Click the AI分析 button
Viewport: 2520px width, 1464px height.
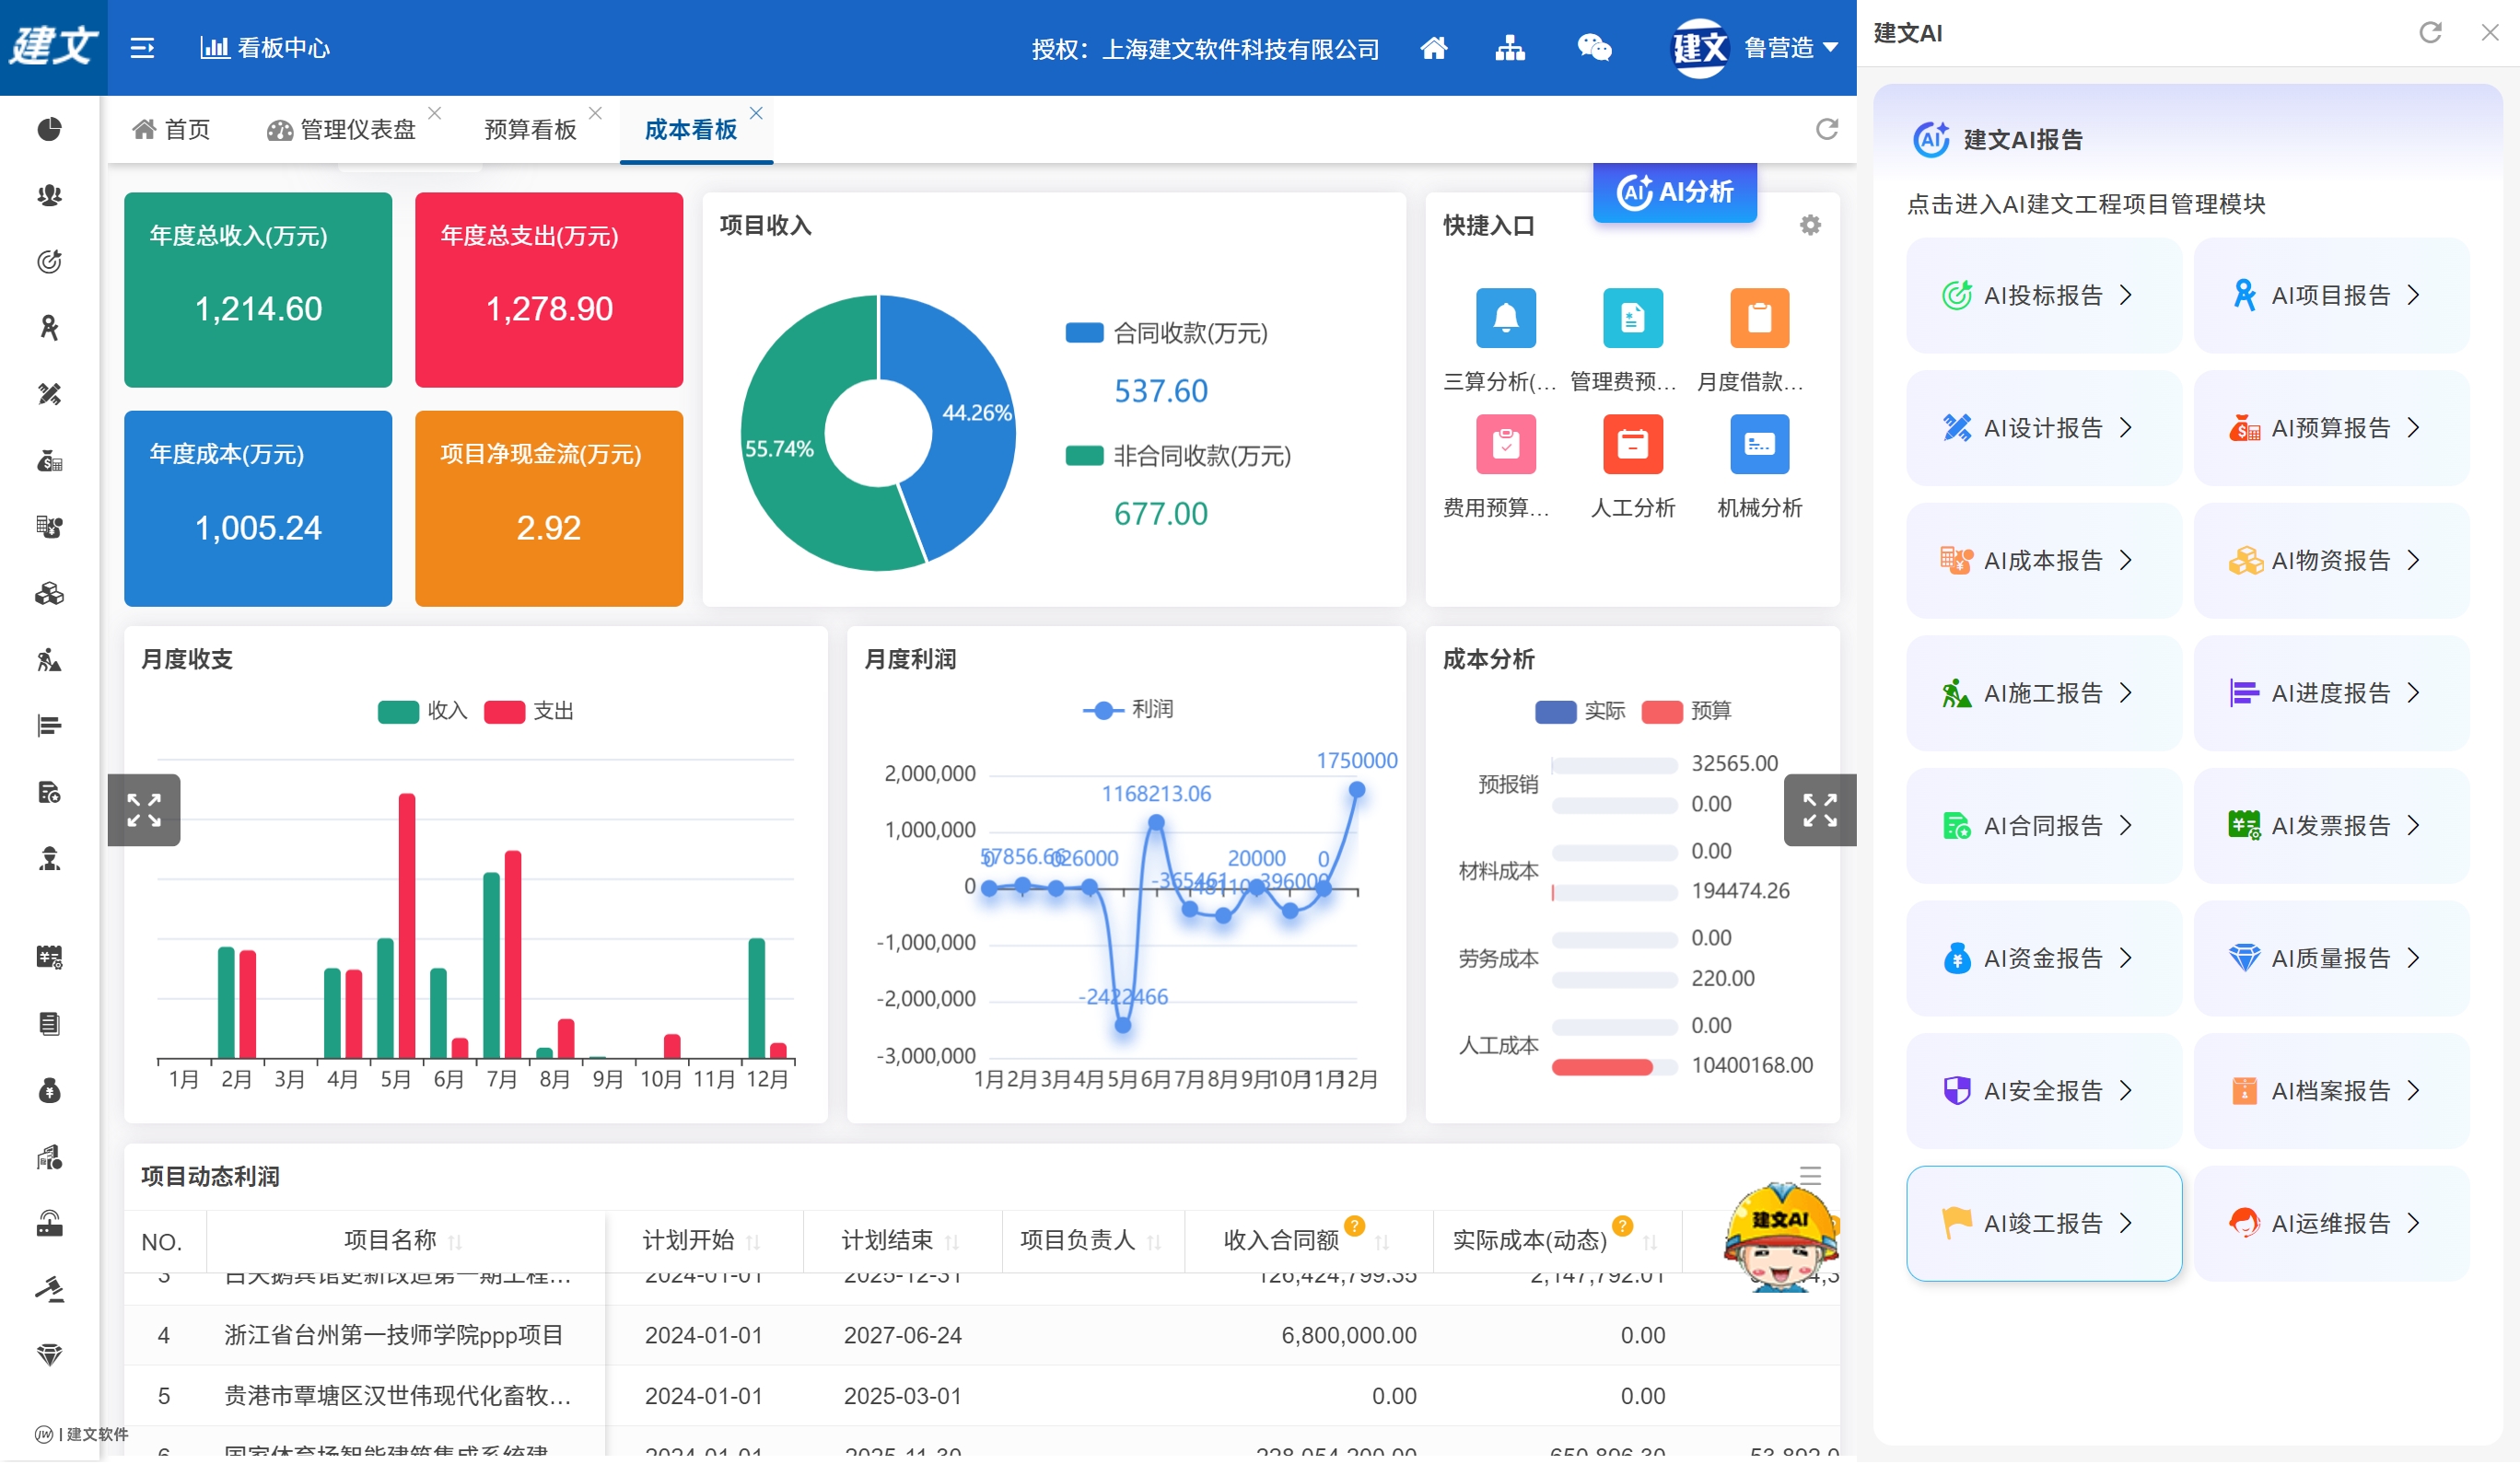tap(1675, 191)
